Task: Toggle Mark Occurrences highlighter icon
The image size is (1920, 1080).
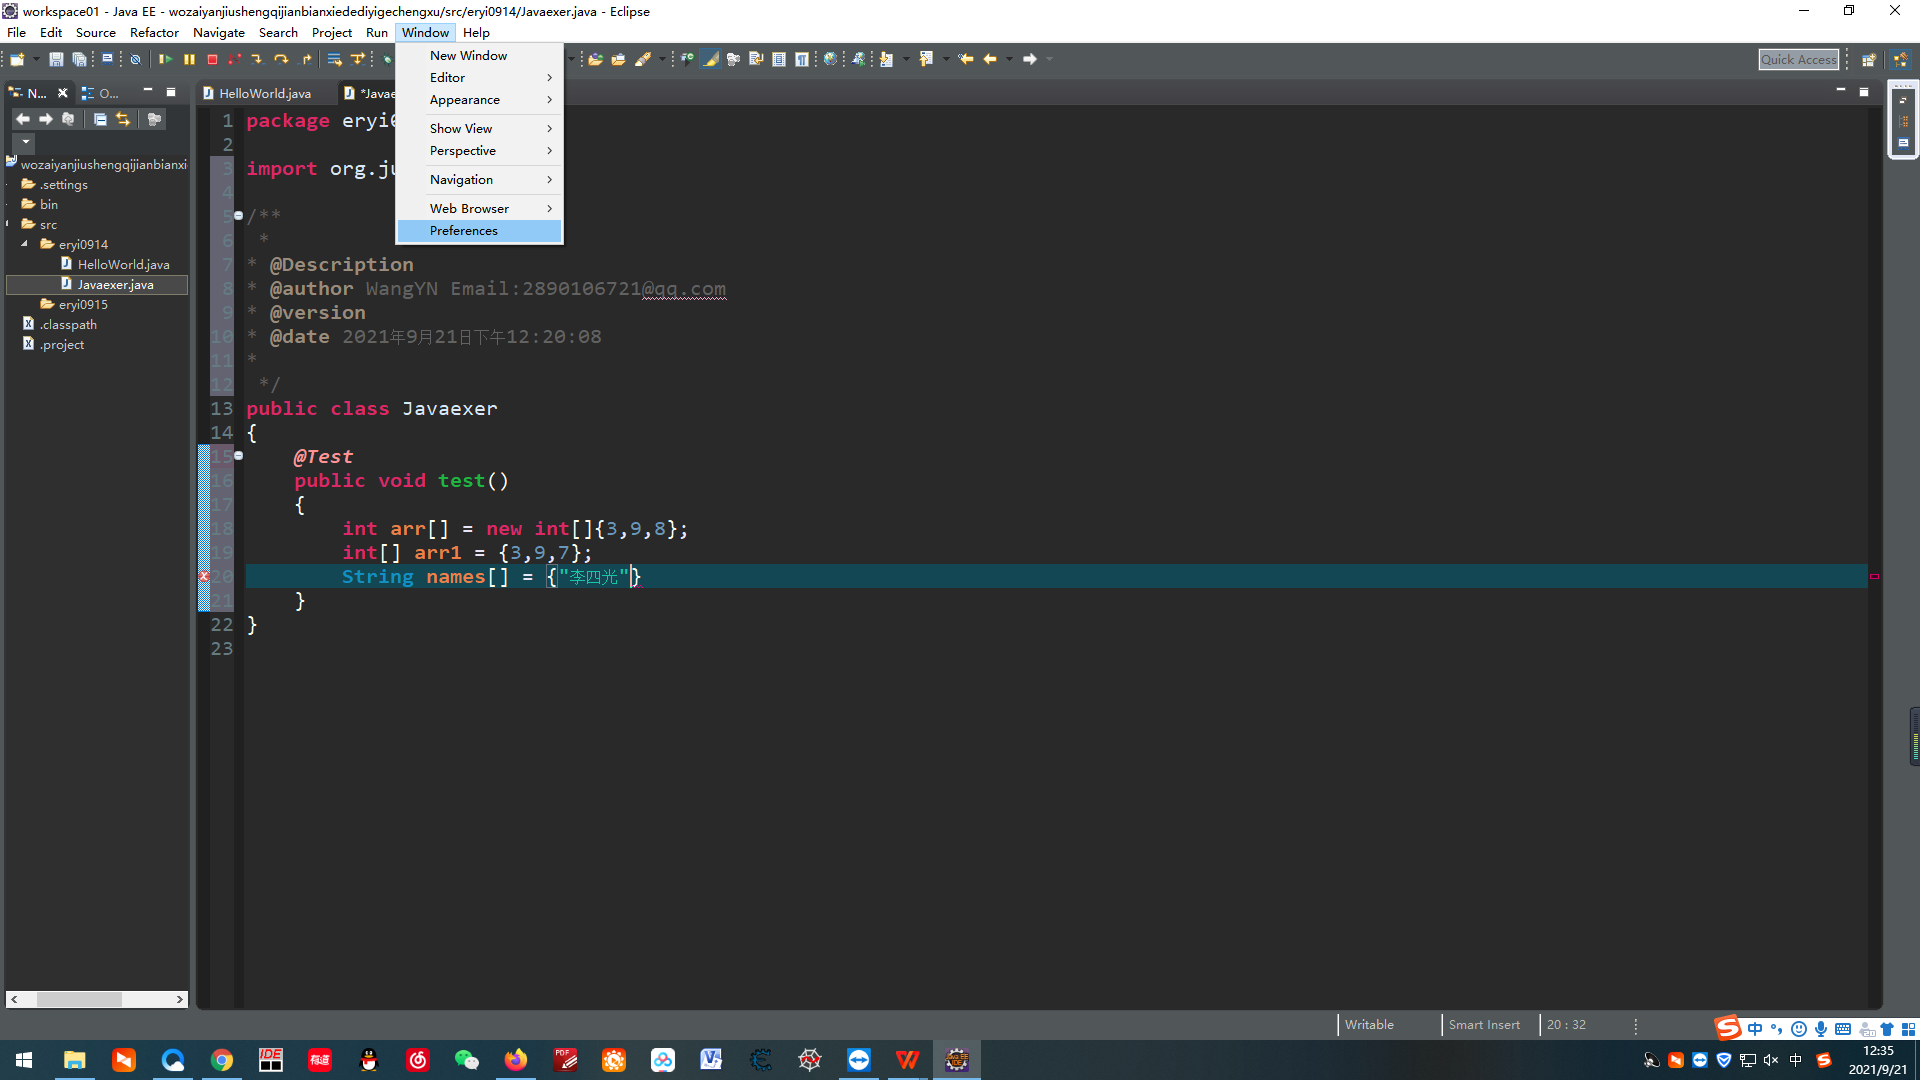Action: (x=710, y=60)
